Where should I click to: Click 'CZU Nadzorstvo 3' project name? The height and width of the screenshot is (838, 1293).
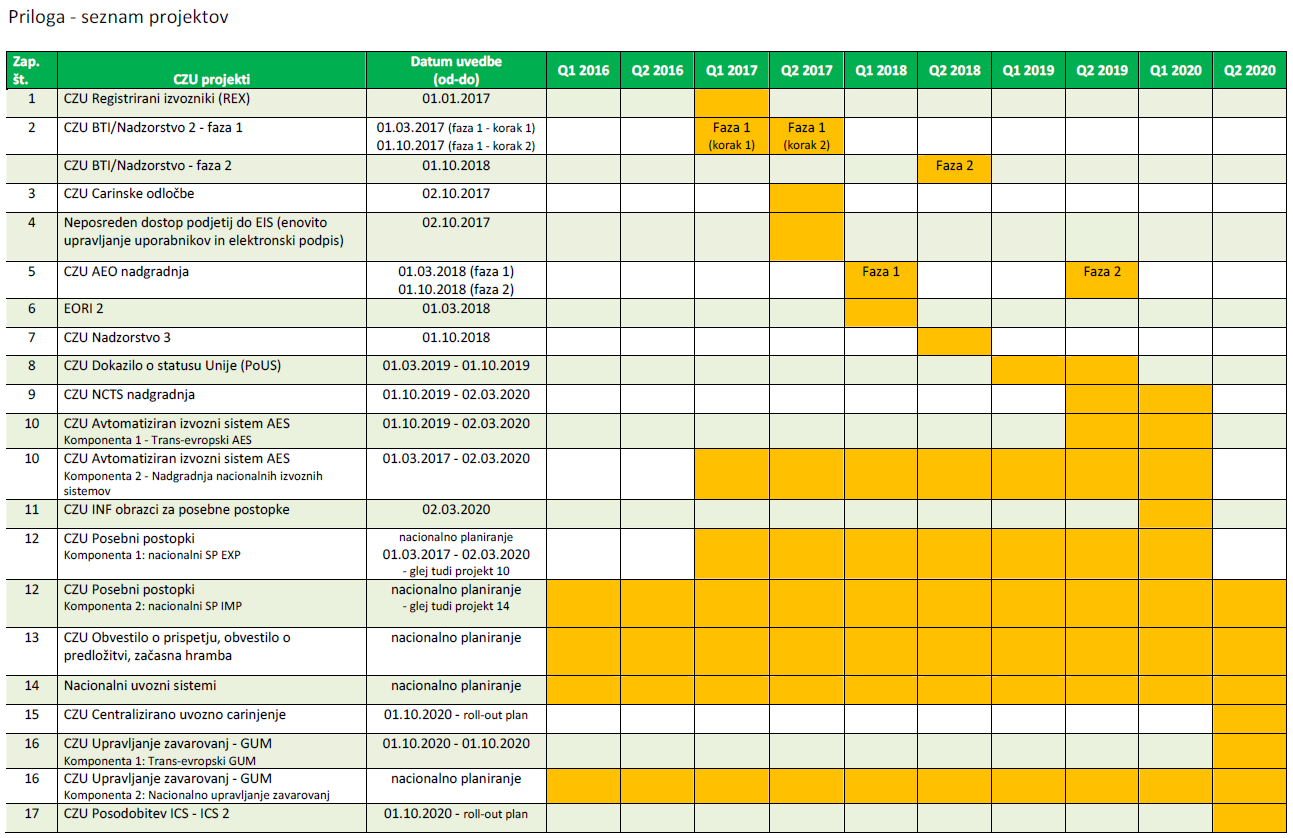click(117, 337)
